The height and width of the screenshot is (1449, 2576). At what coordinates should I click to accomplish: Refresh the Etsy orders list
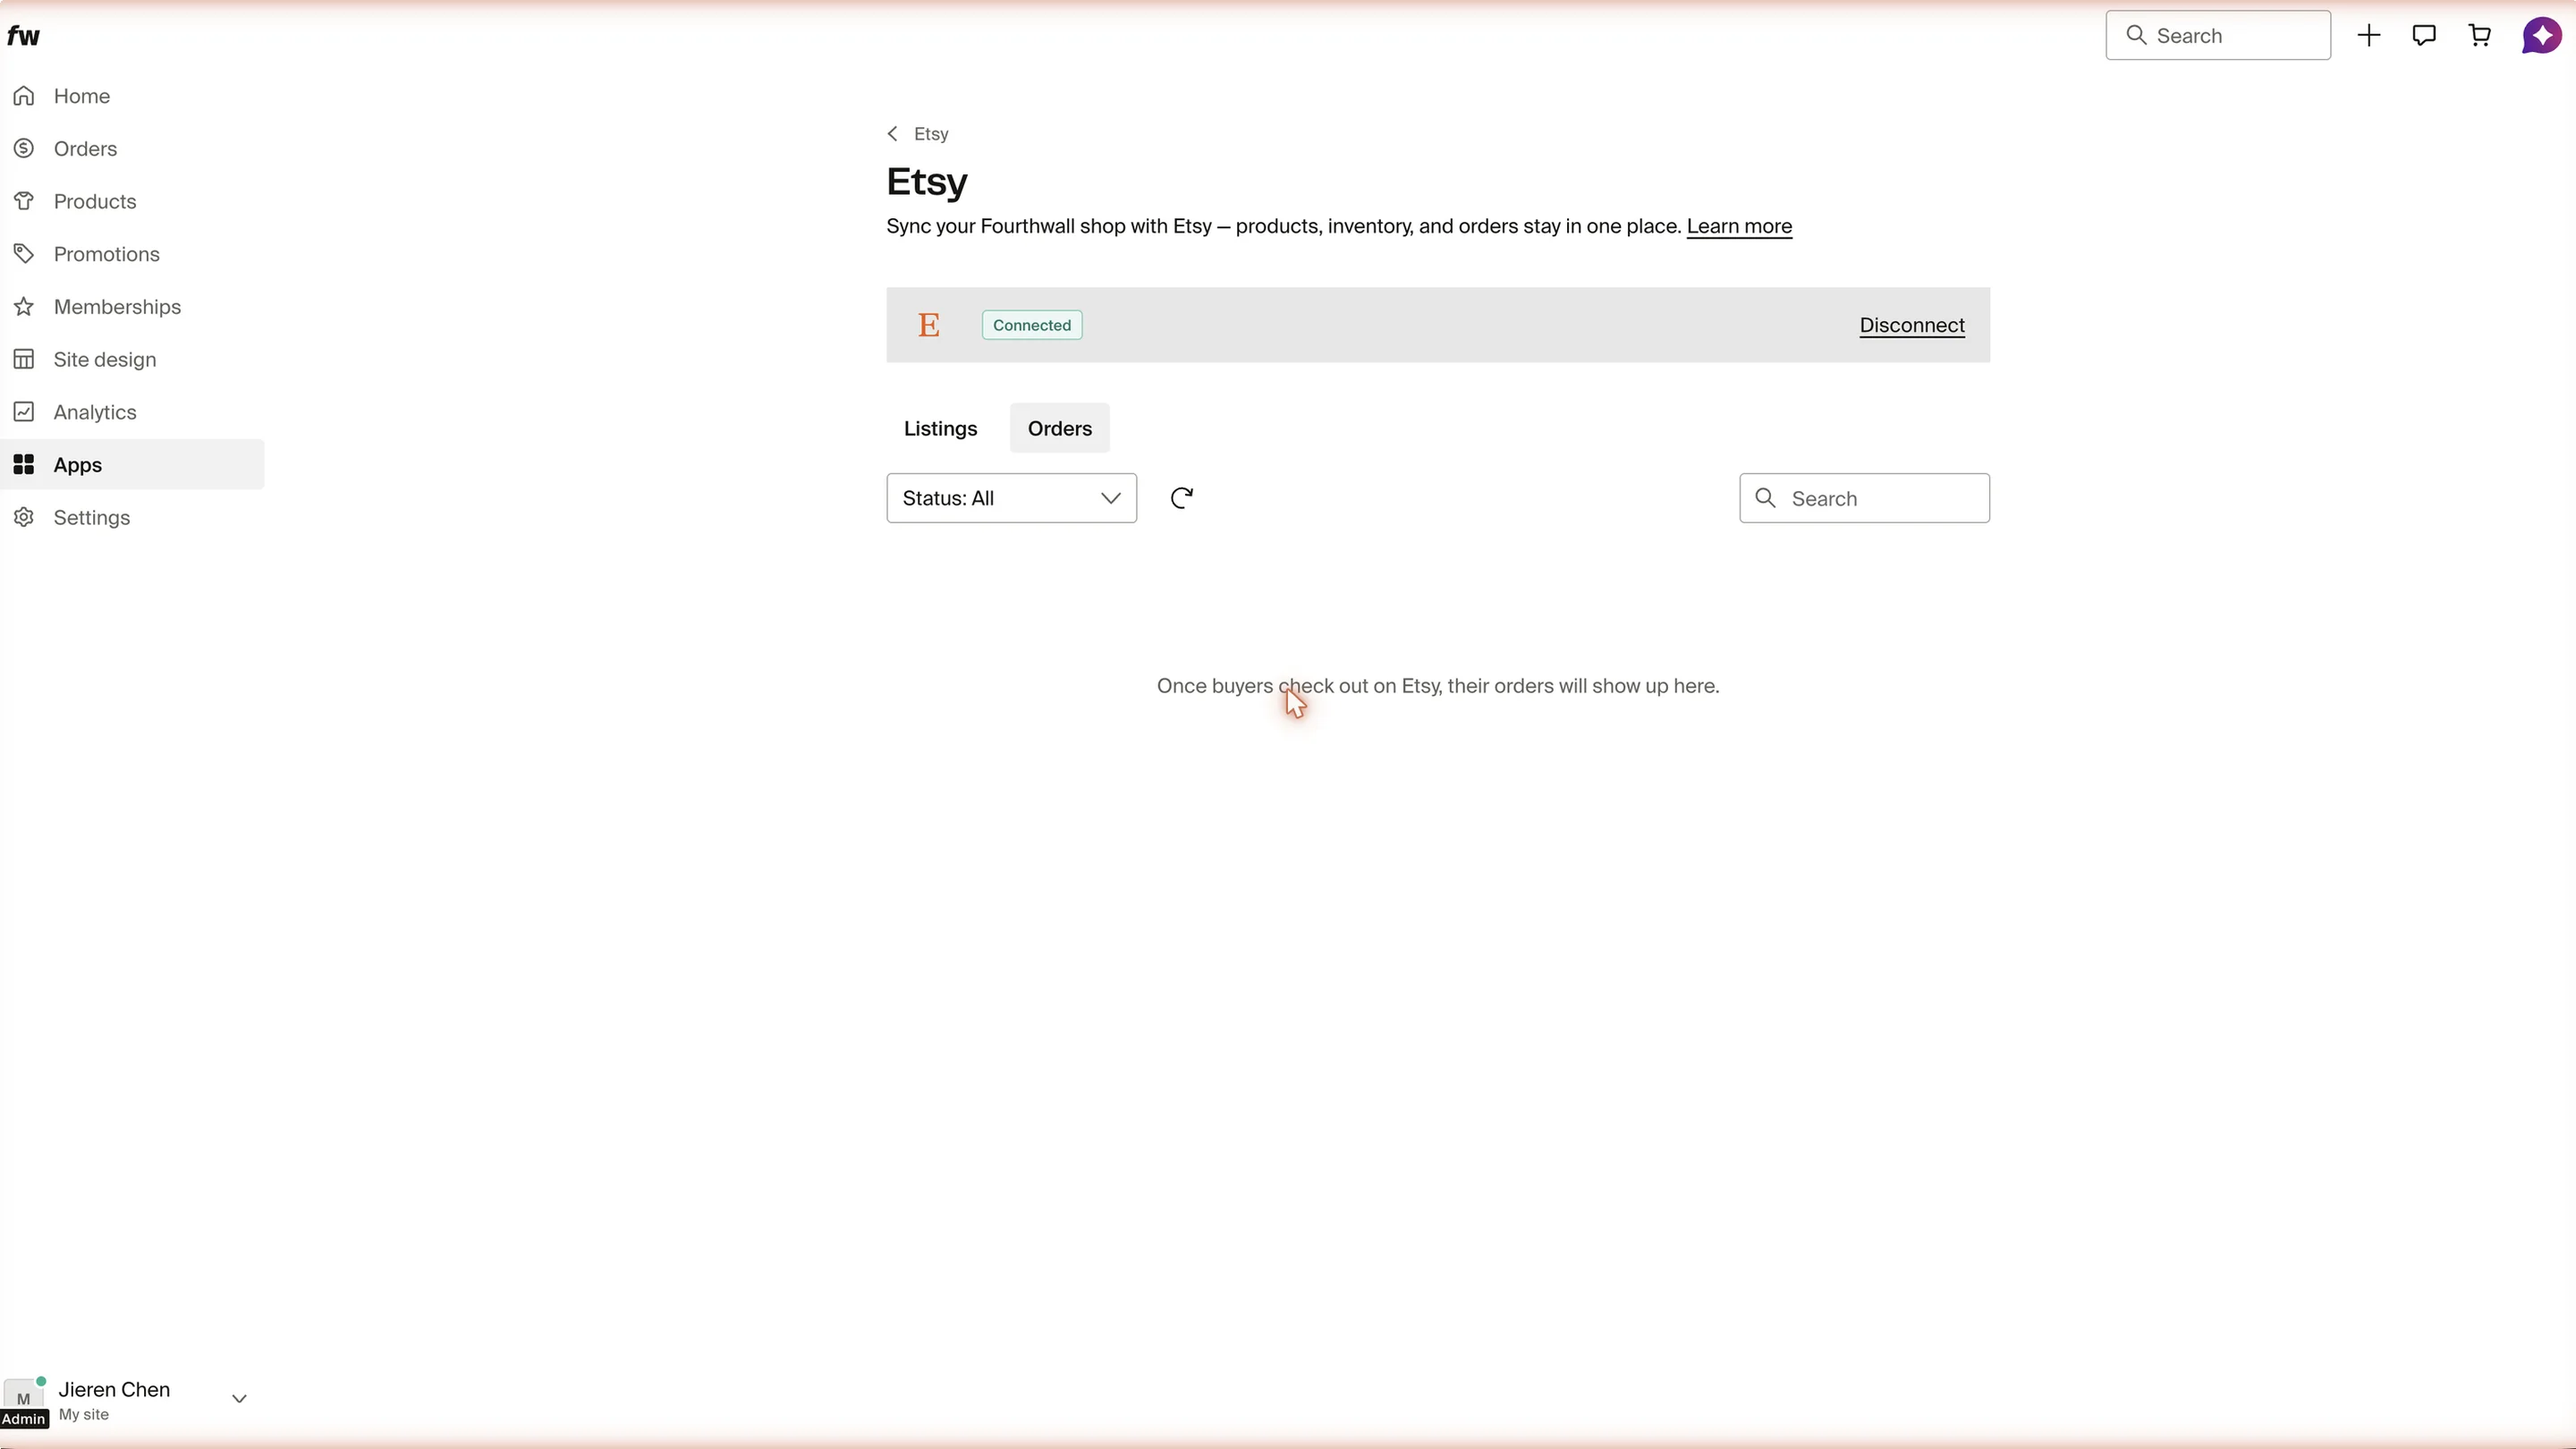click(x=1182, y=498)
